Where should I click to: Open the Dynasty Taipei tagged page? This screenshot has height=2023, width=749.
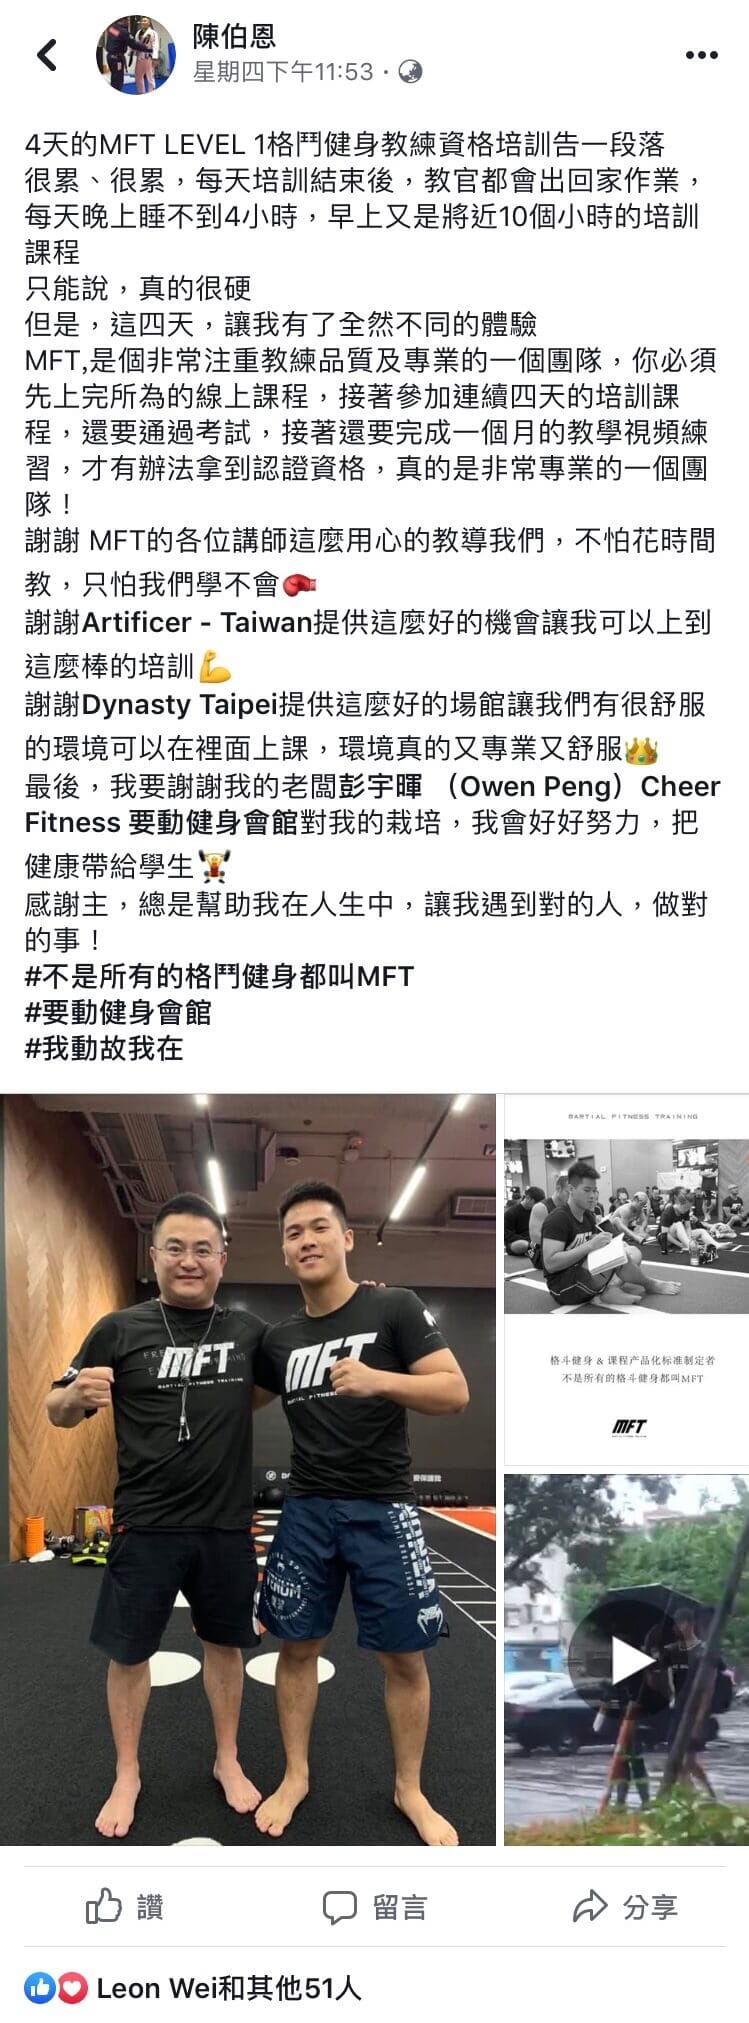[179, 704]
